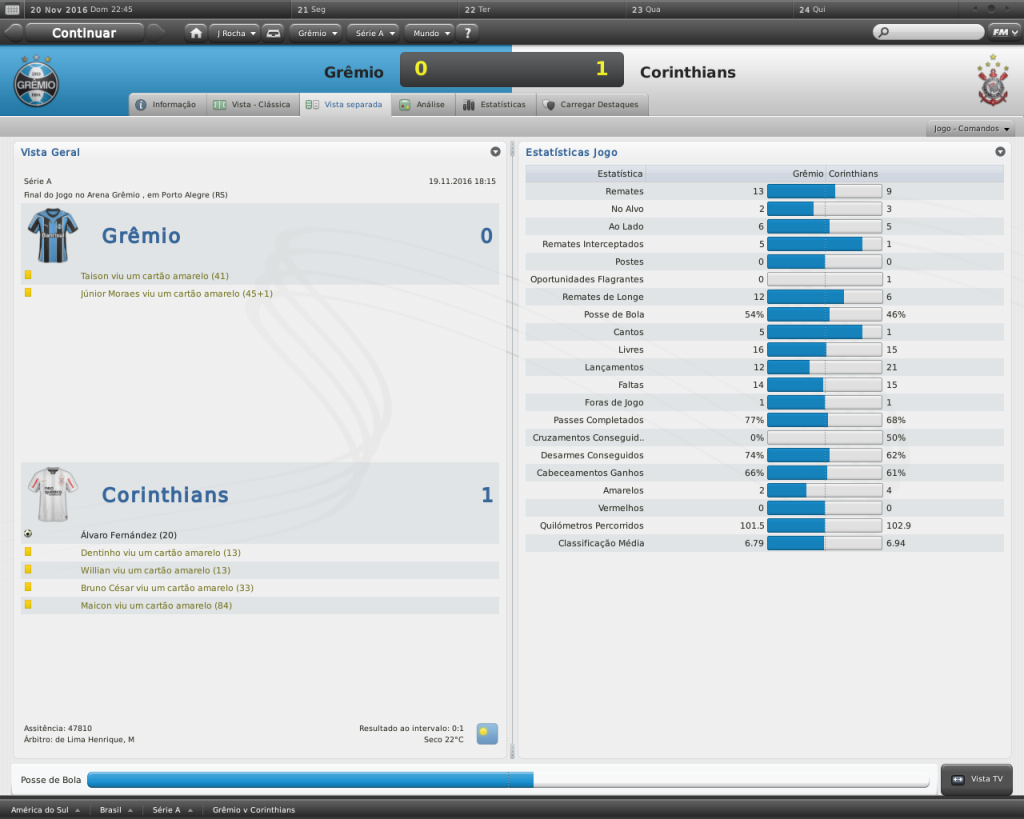The width and height of the screenshot is (1024, 819).
Task: Click the Posse de Bola progress bar
Action: point(508,780)
